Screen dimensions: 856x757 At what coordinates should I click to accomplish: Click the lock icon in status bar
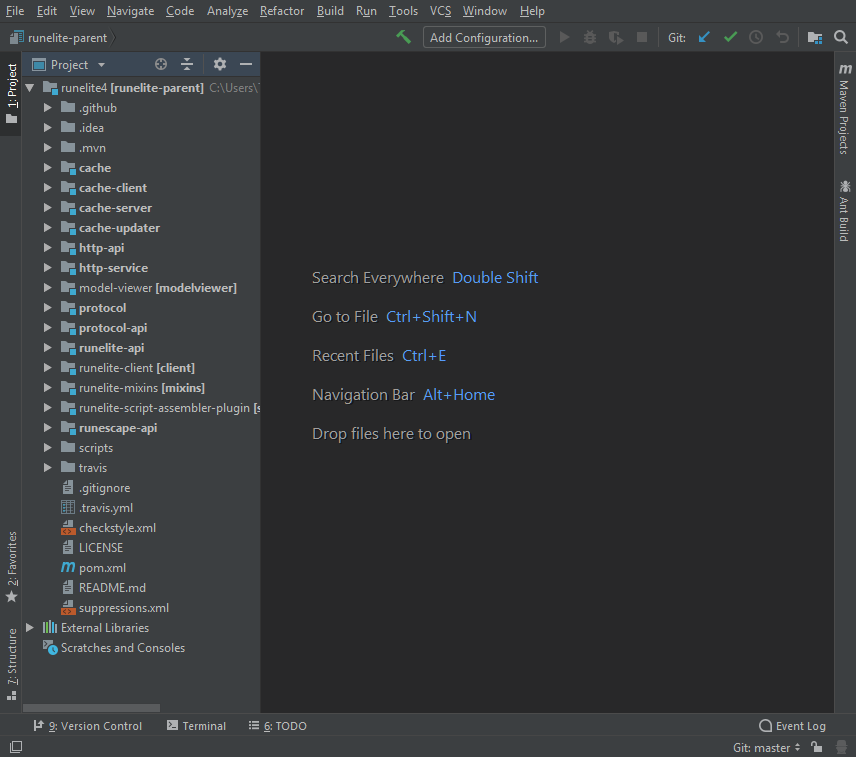817,747
